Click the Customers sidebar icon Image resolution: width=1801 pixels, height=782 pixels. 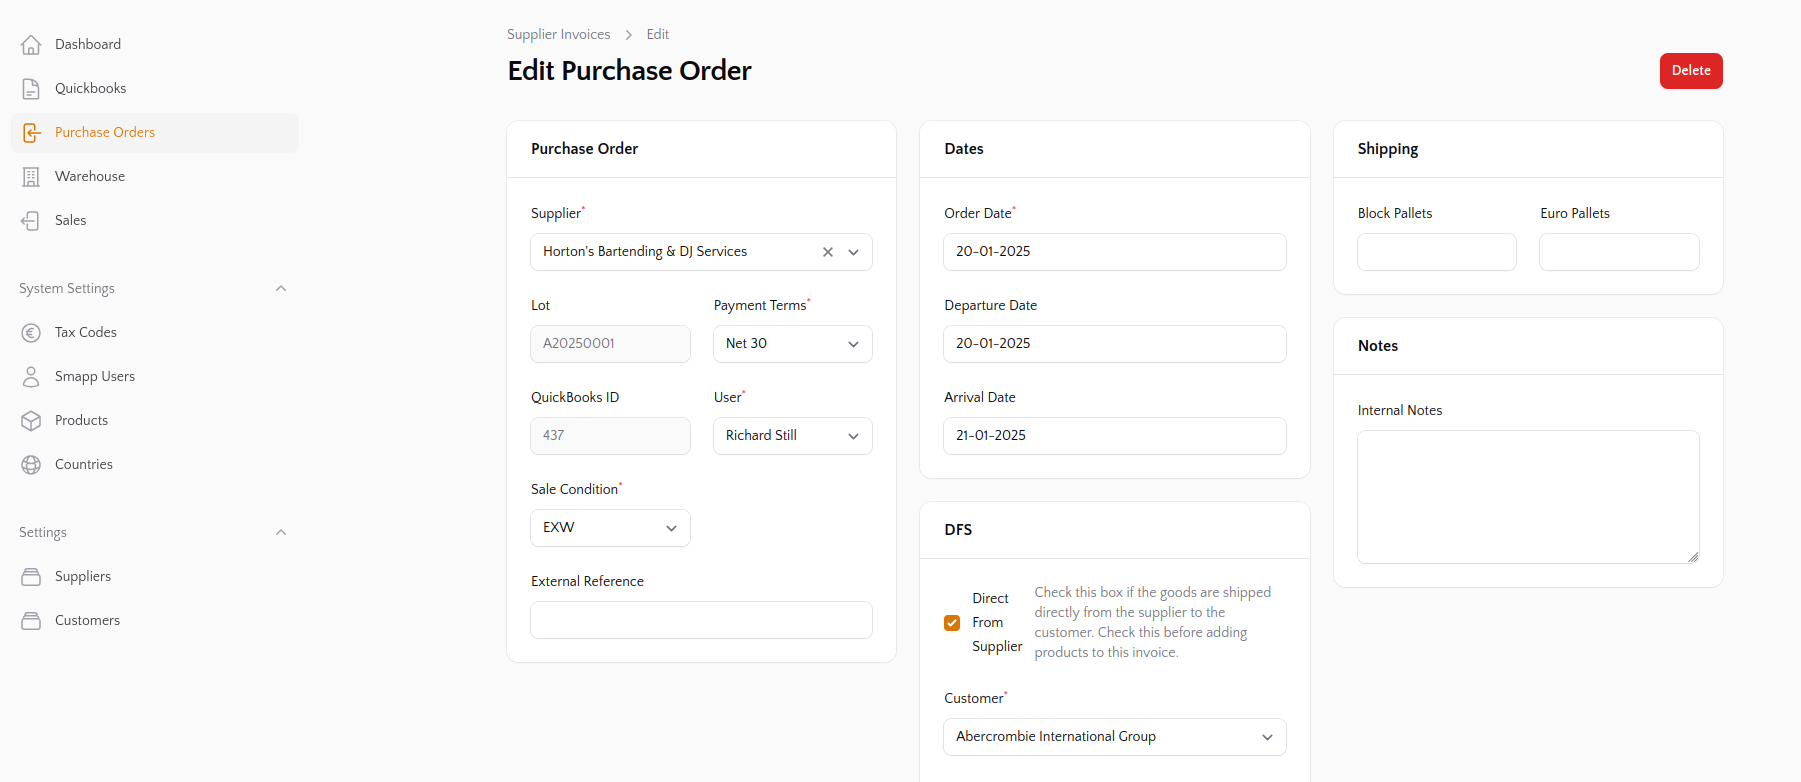tap(31, 621)
